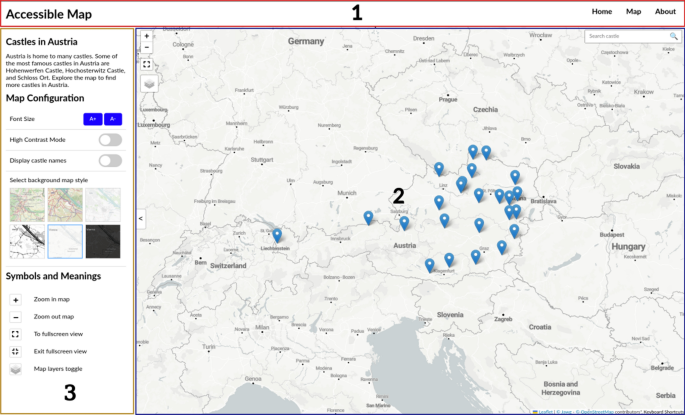This screenshot has height=415, width=685.
Task: Click the 'To fullscreen view' legend entry
Action: 58,334
